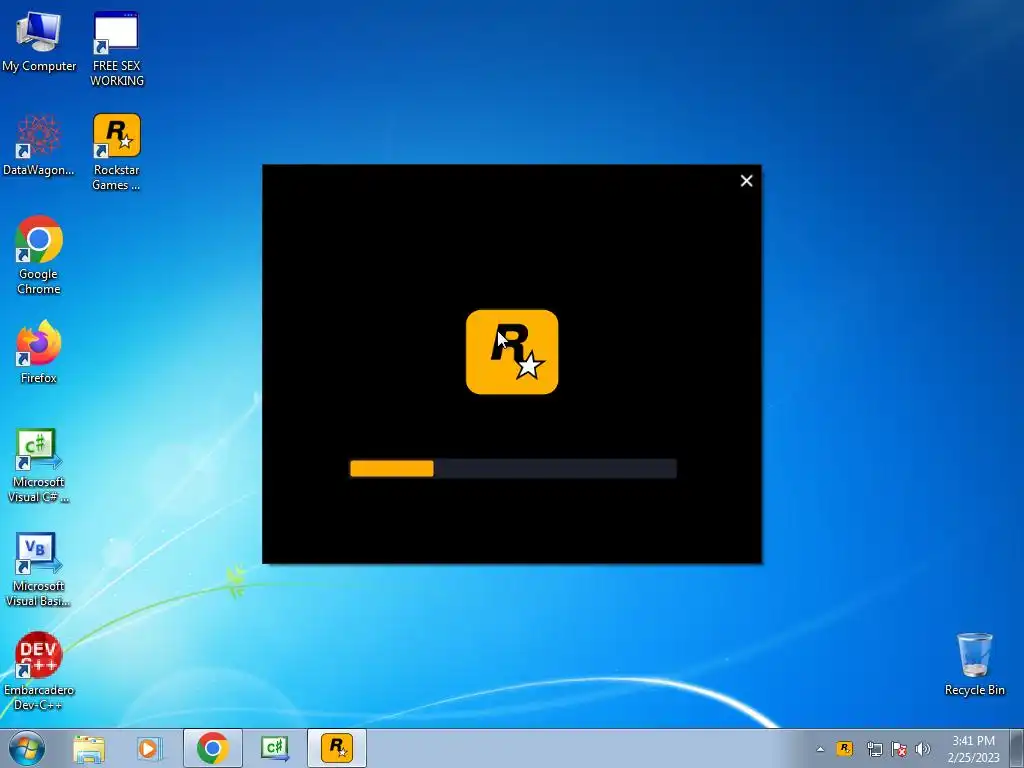Launch Windows Media Player from the taskbar
The width and height of the screenshot is (1024, 768).
pos(149,748)
